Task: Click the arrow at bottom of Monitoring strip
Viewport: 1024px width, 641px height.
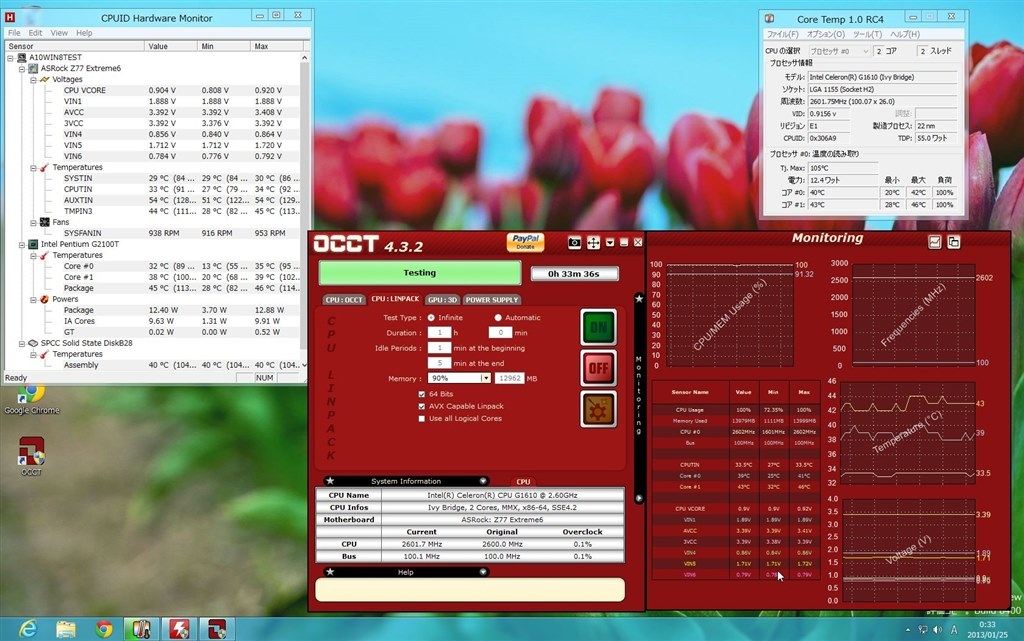Action: [x=639, y=498]
